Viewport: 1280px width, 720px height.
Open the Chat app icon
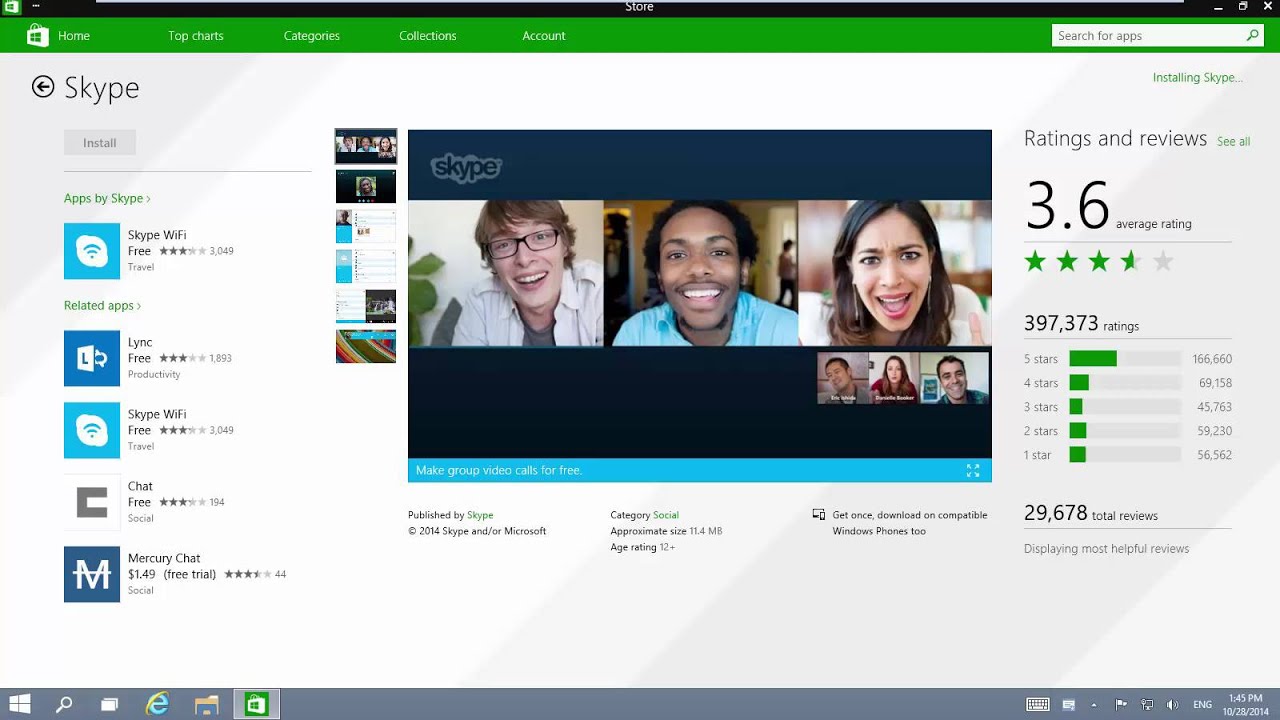[92, 502]
